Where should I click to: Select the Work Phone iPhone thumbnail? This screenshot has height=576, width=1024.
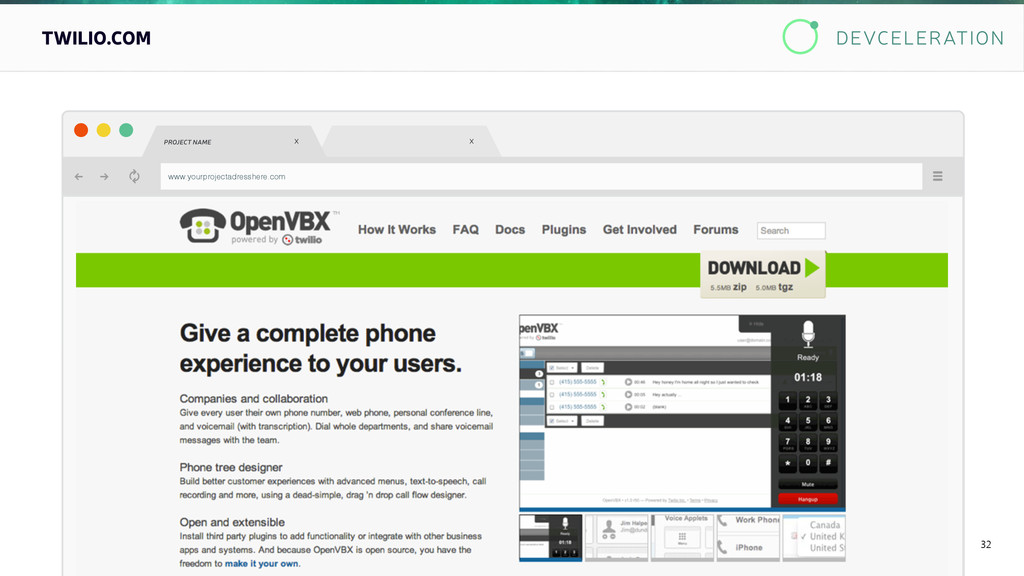click(748, 538)
